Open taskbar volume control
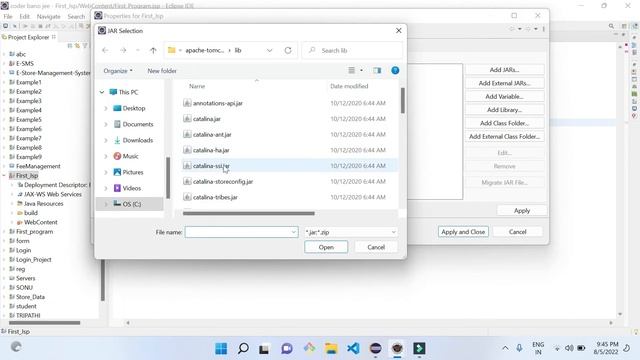The height and width of the screenshot is (360, 640). tap(569, 348)
